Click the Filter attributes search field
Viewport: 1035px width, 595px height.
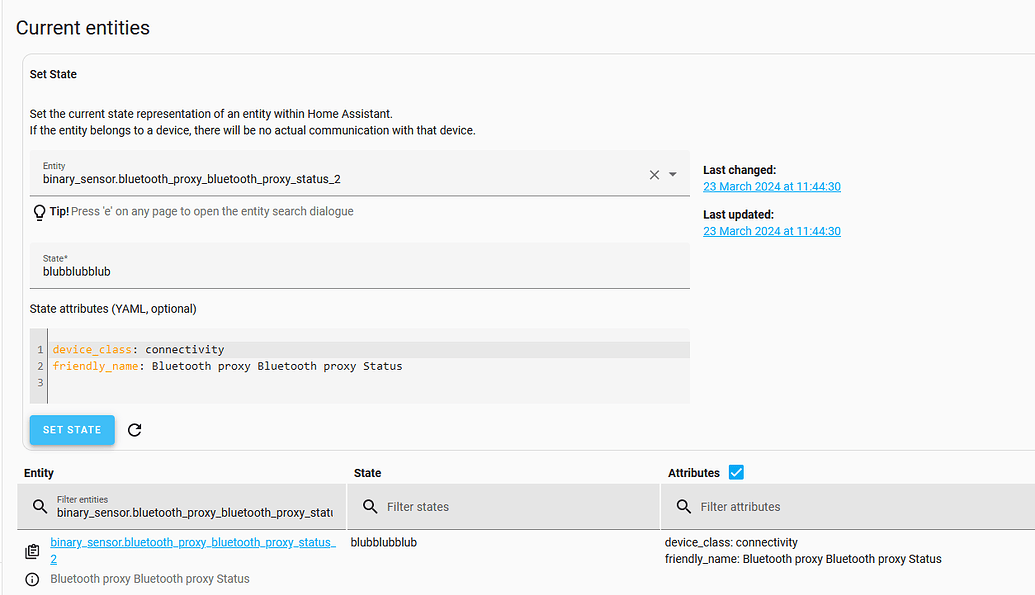tap(860, 507)
